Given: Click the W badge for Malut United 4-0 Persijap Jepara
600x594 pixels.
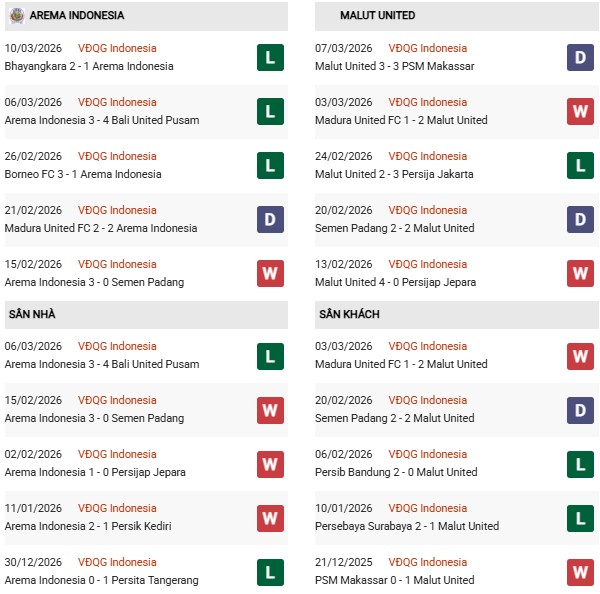Looking at the screenshot, I should 580,273.
